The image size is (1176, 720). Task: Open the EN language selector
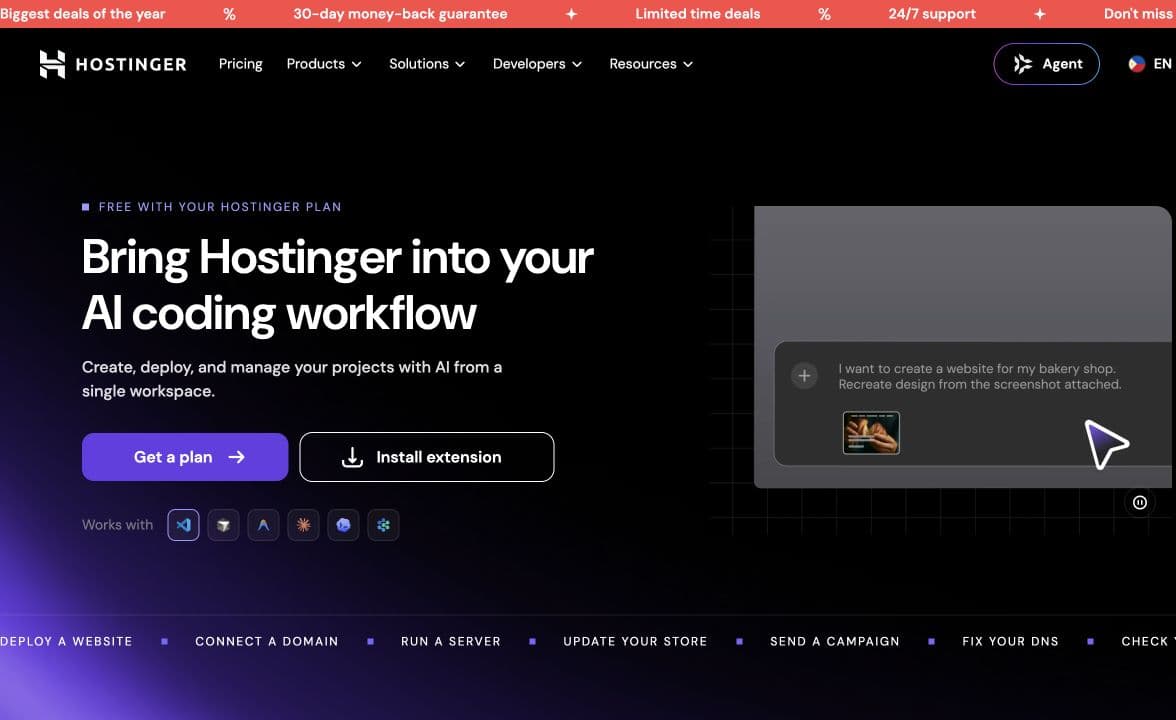(x=1150, y=64)
